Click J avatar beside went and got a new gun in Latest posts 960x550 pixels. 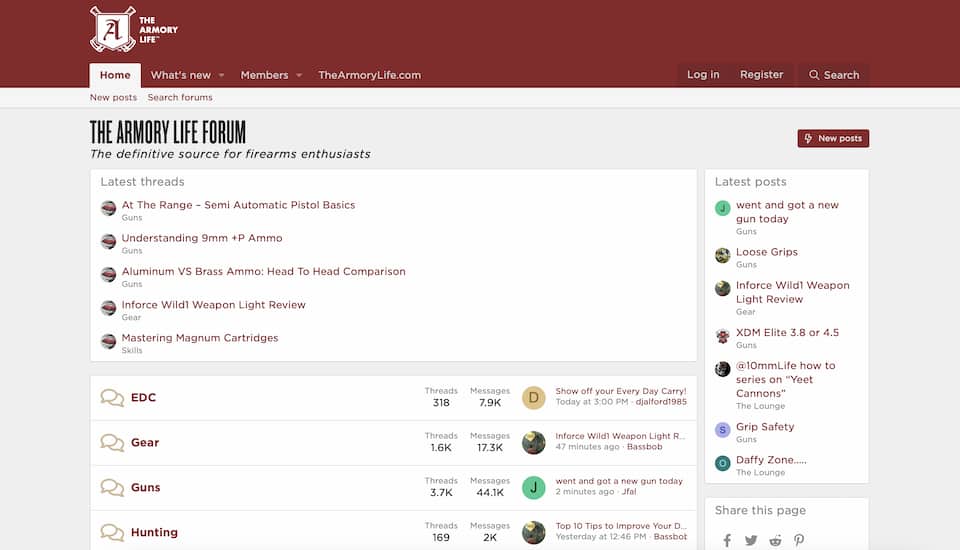point(722,208)
